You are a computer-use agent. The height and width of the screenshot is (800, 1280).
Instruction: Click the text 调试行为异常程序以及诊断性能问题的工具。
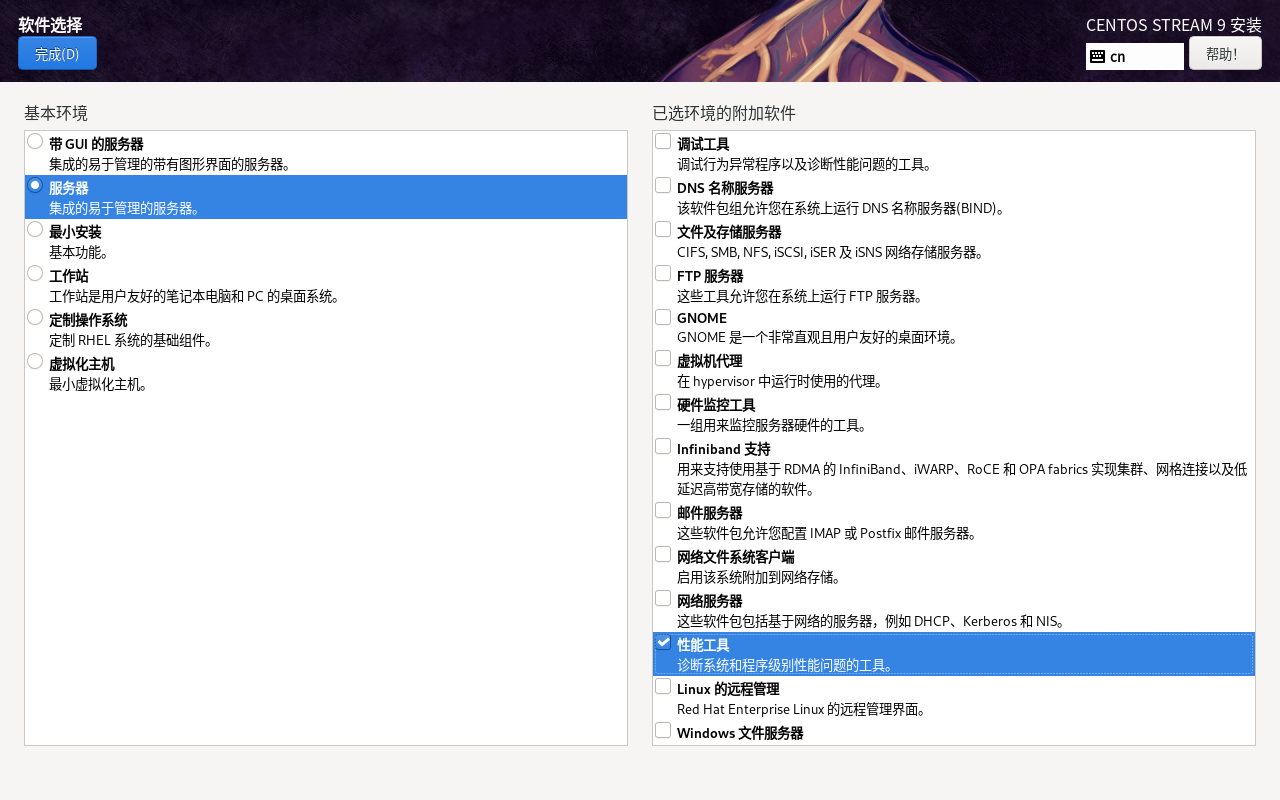point(805,164)
